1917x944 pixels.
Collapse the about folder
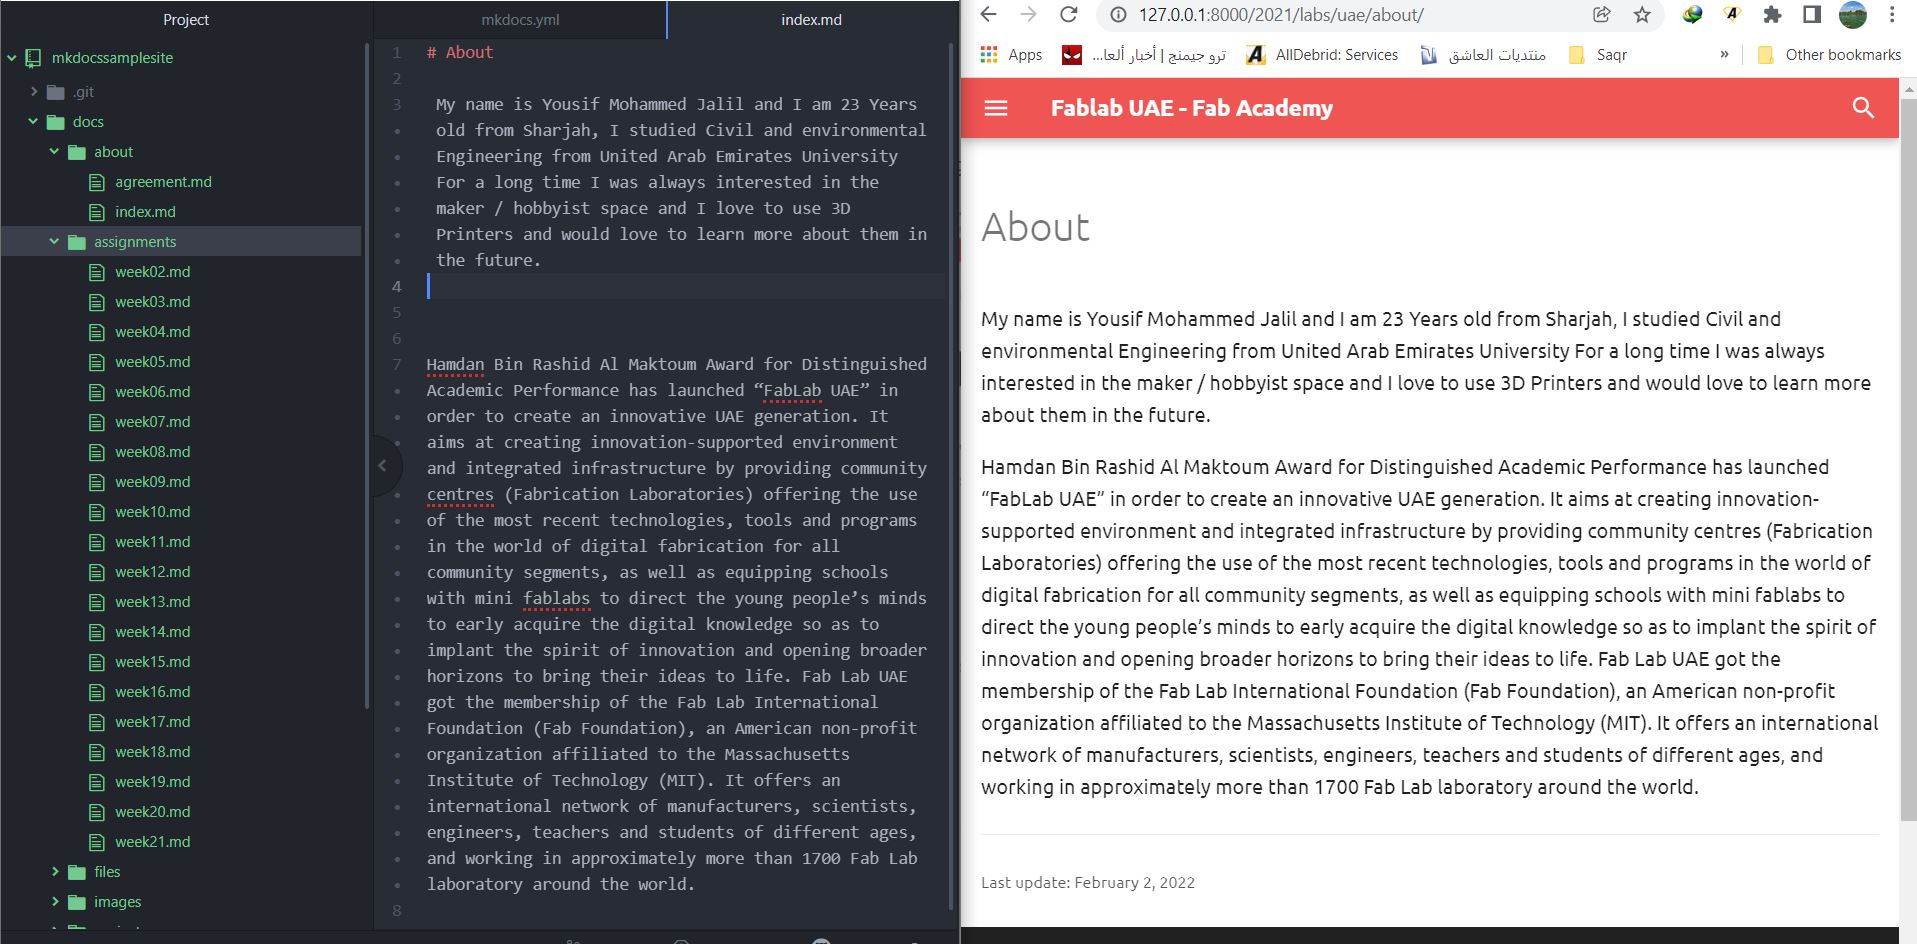[54, 152]
